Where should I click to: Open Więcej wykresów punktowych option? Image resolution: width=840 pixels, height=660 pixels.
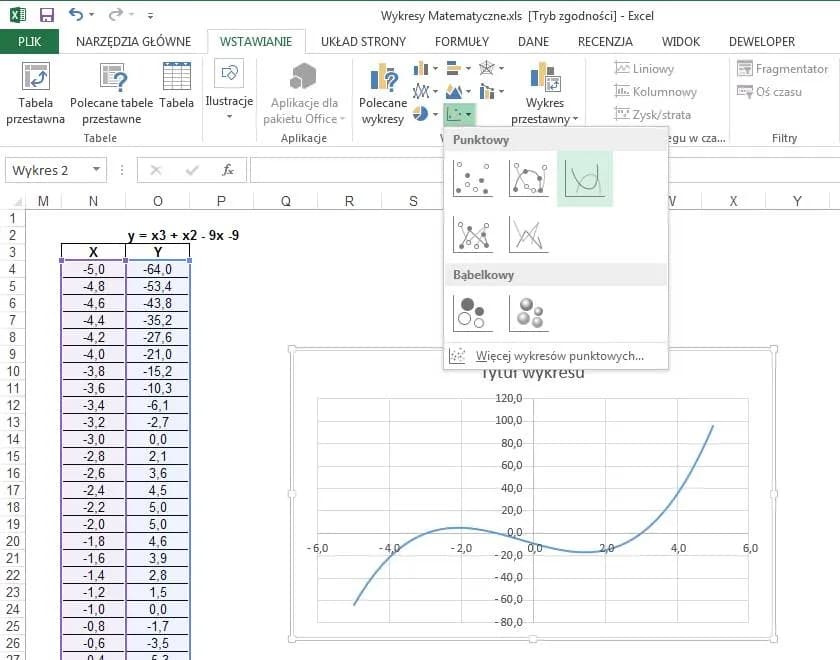[556, 355]
